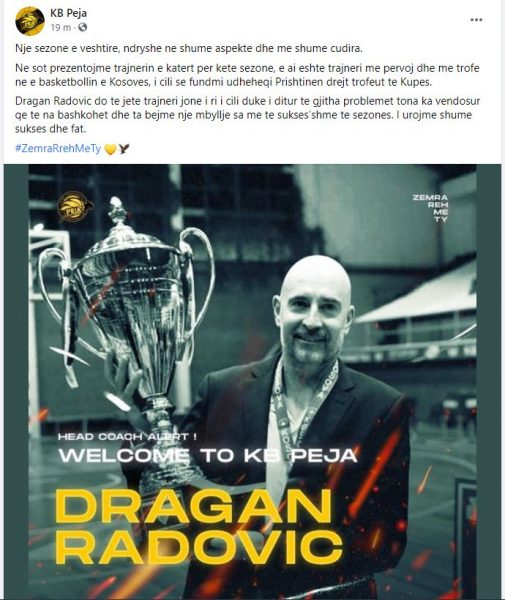
Task: Click the yellow heart emoji
Action: click(110, 149)
